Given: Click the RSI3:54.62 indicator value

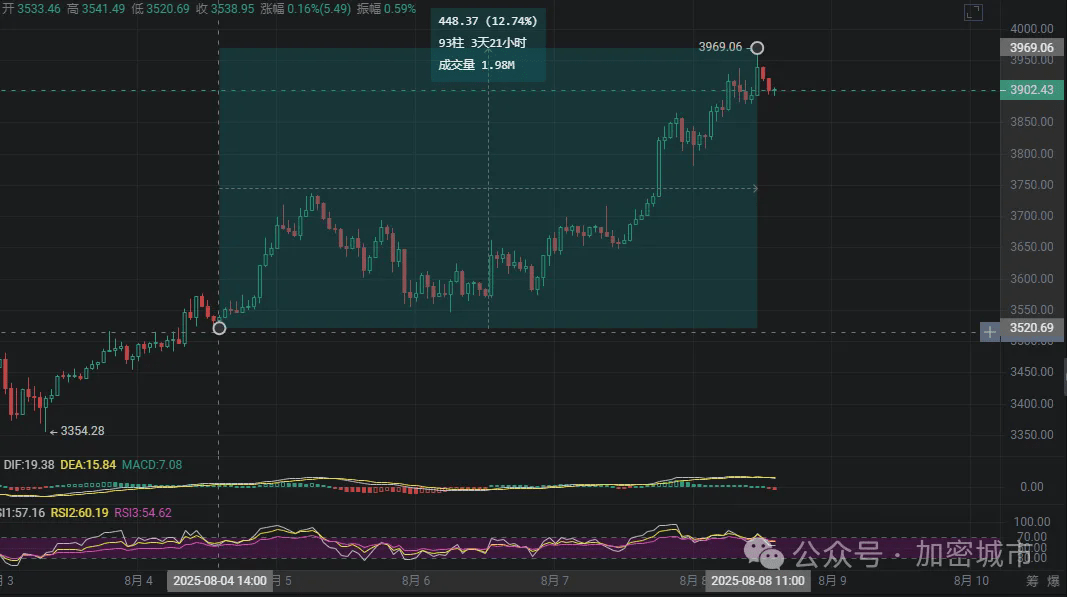Looking at the screenshot, I should 143,513.
